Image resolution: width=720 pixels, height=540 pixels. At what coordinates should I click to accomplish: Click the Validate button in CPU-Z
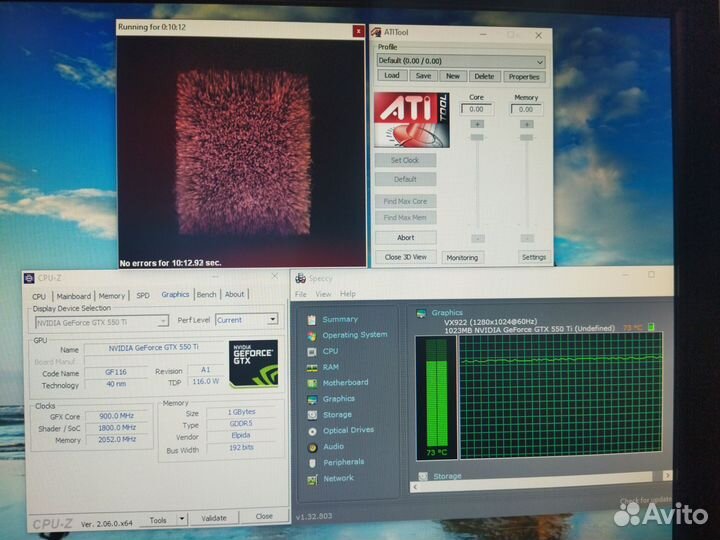pos(214,517)
